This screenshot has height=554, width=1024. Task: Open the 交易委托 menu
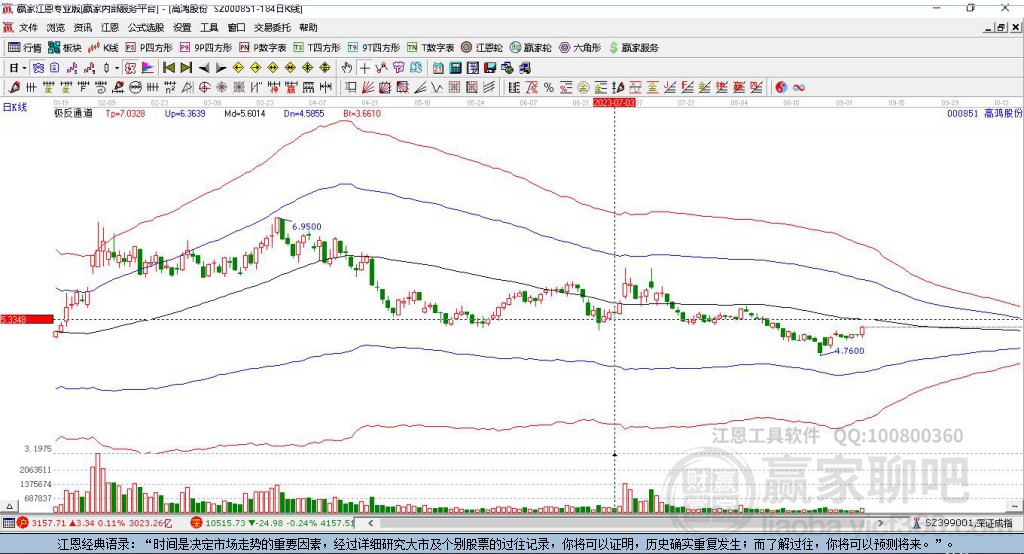pos(272,27)
